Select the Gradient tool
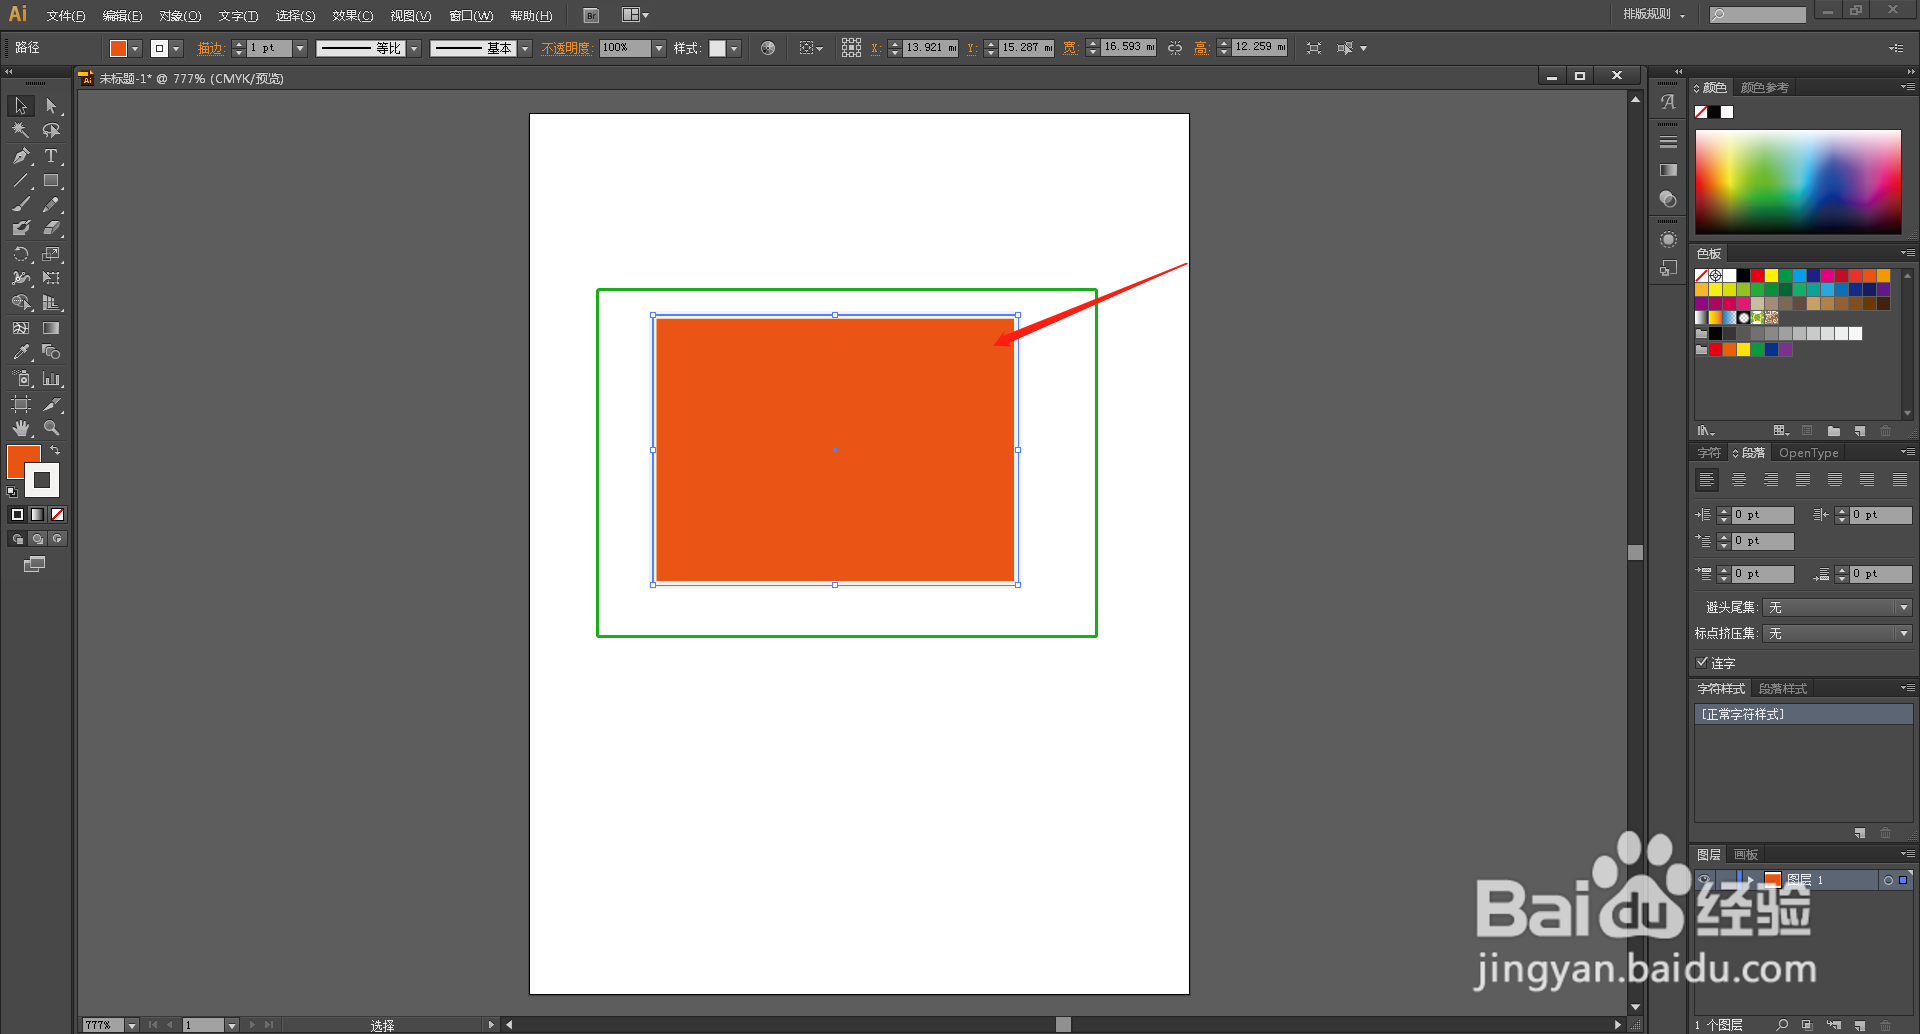Screen dimensions: 1920x1034 [51, 328]
